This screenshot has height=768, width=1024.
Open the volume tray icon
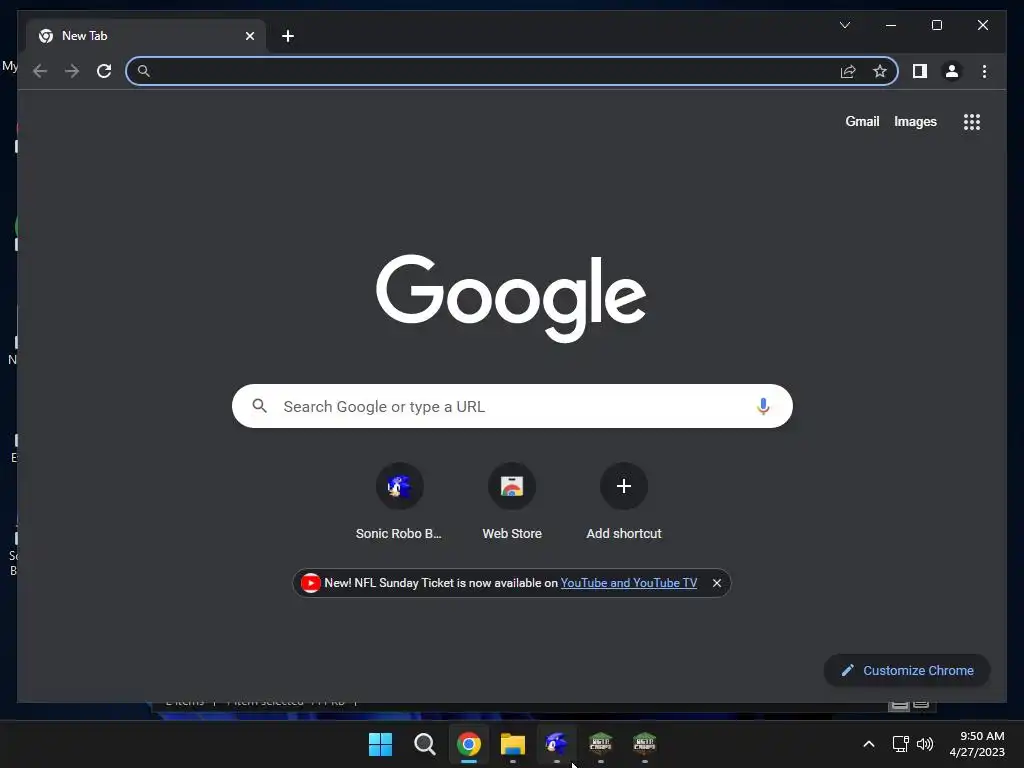[925, 744]
